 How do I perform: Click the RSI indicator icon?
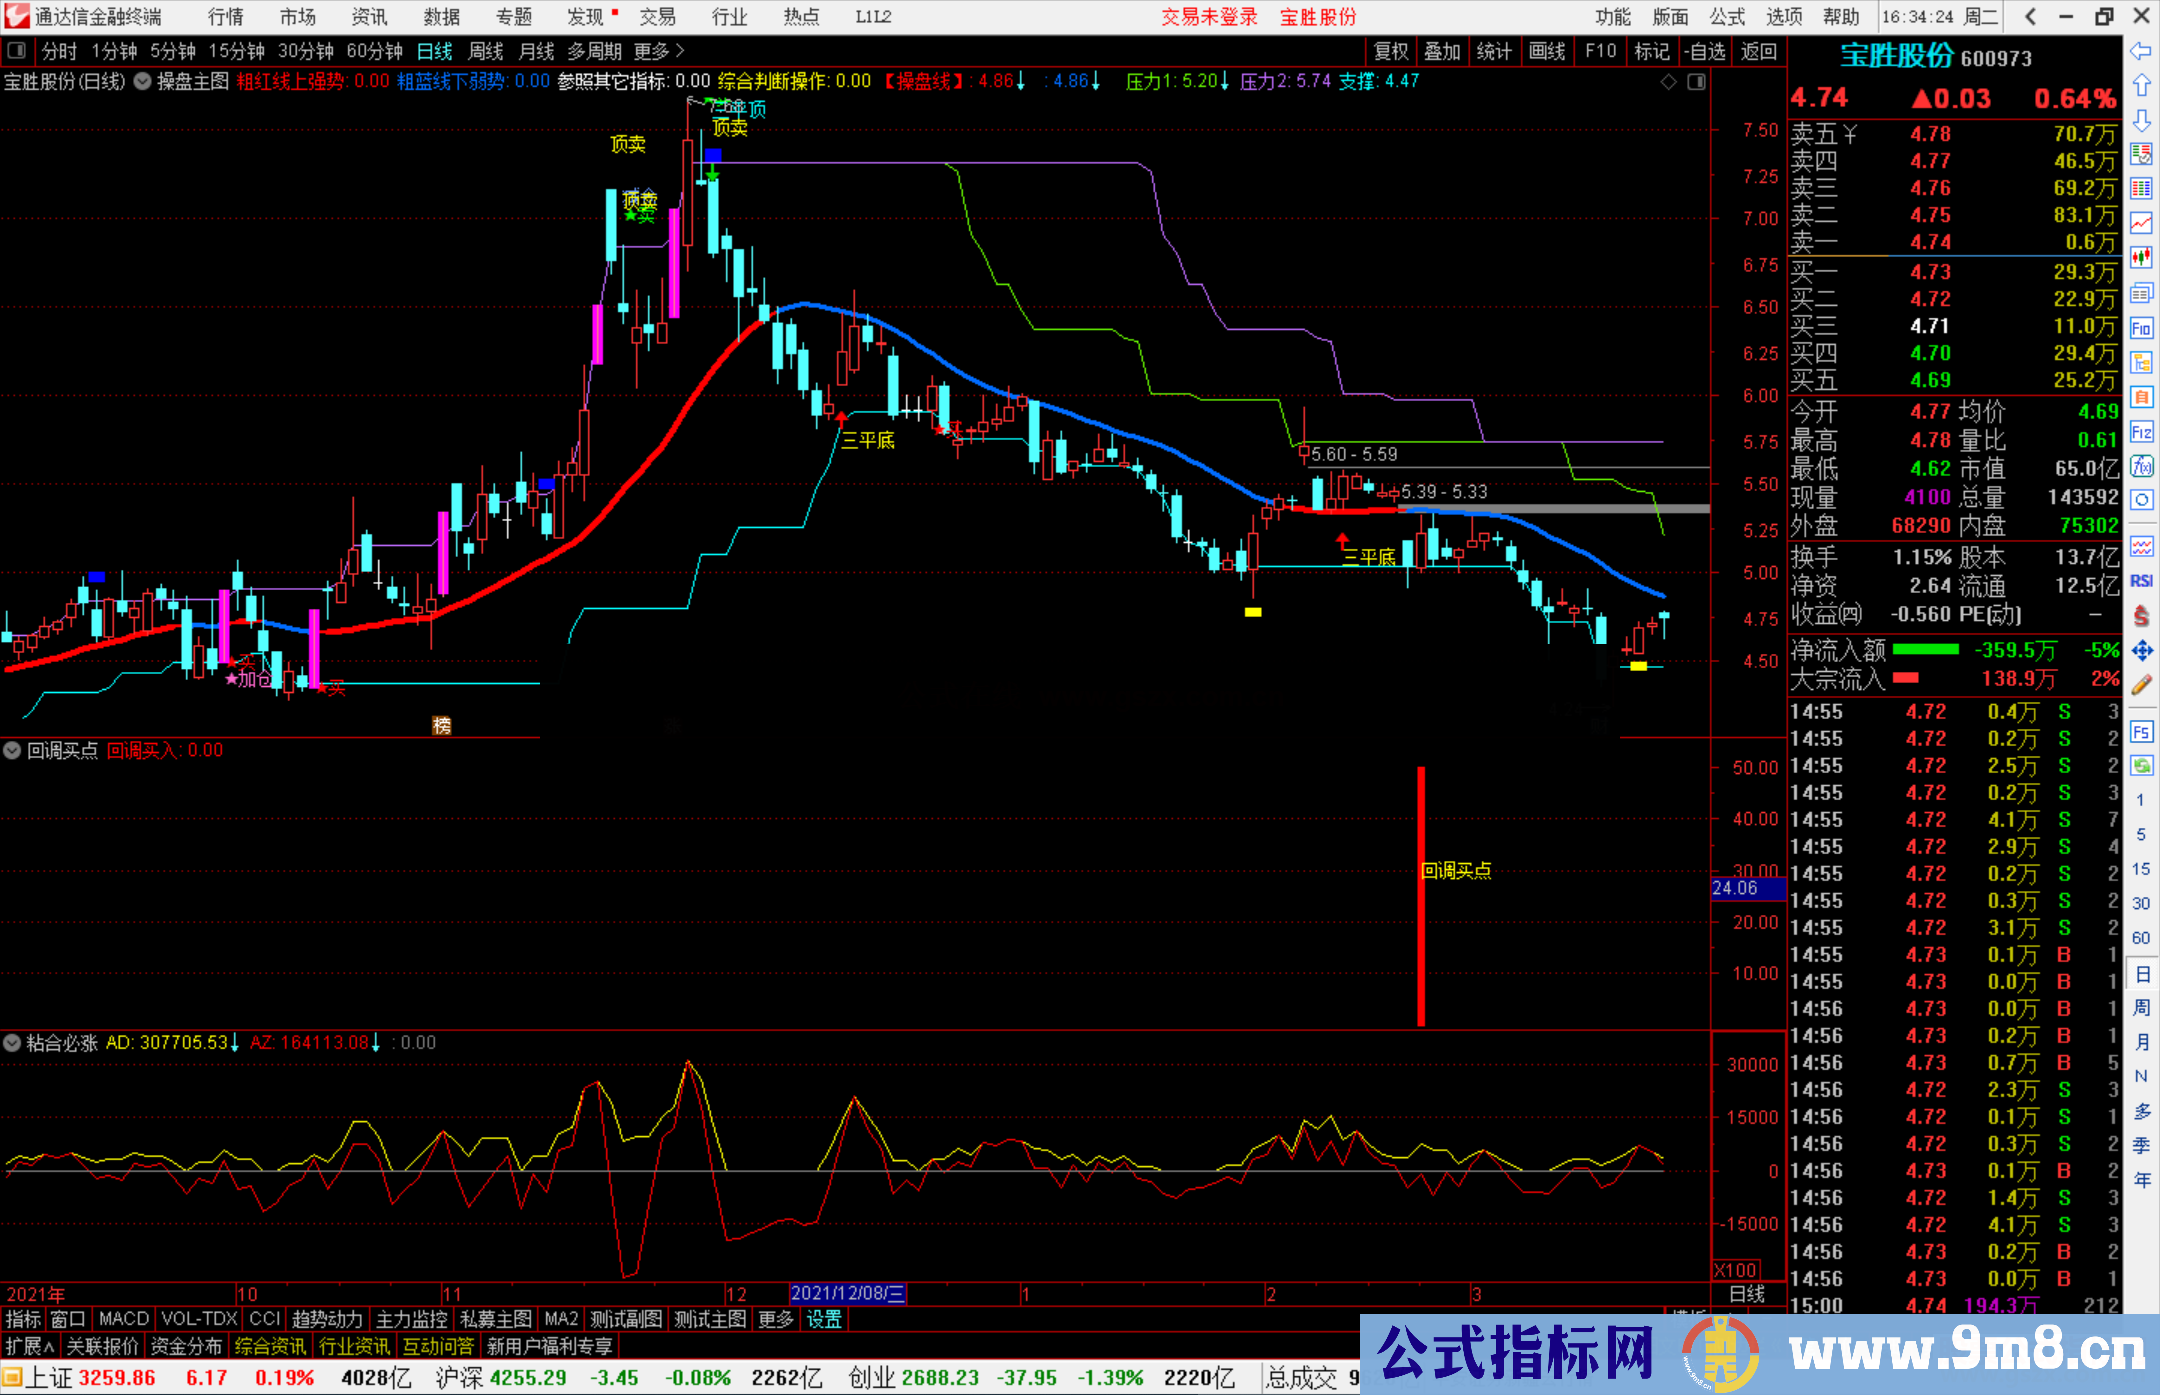click(x=2141, y=581)
